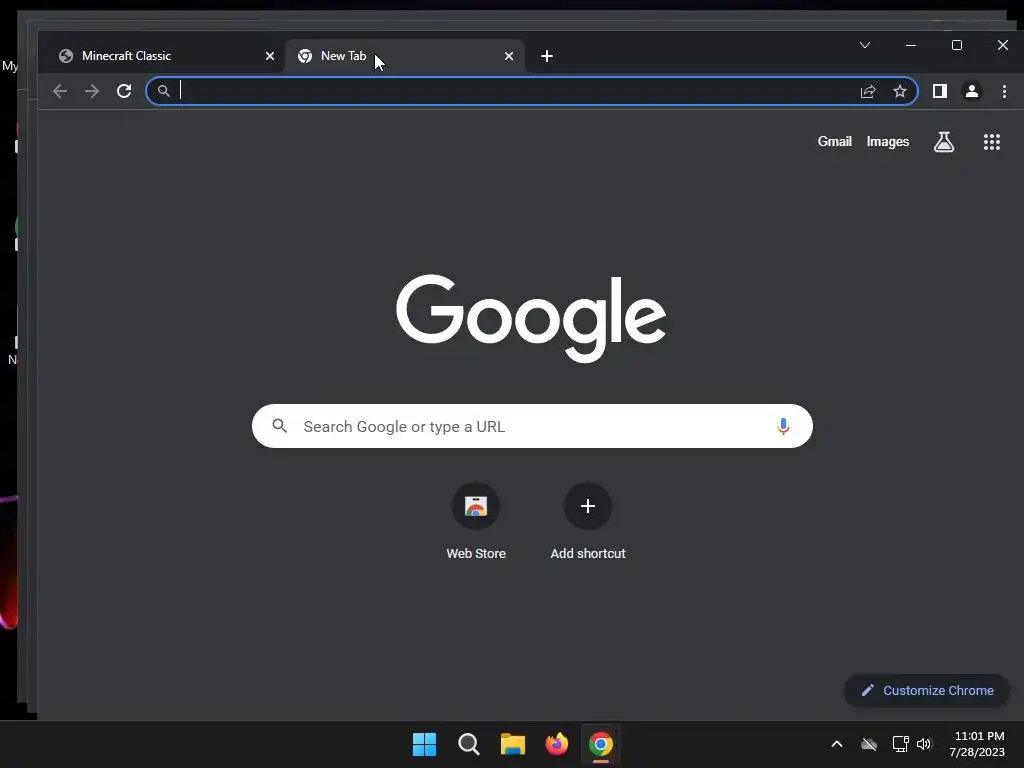
Task: Go forward to the next page
Action: (x=92, y=91)
